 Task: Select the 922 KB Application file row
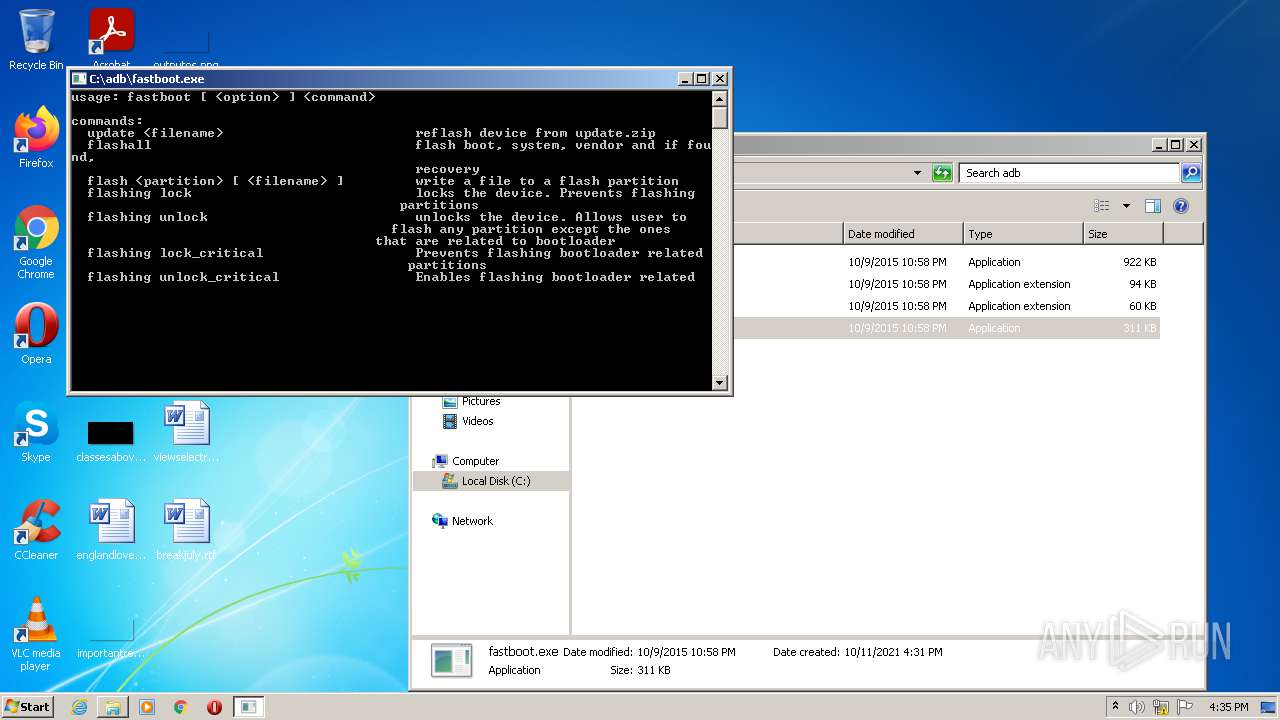(946, 262)
